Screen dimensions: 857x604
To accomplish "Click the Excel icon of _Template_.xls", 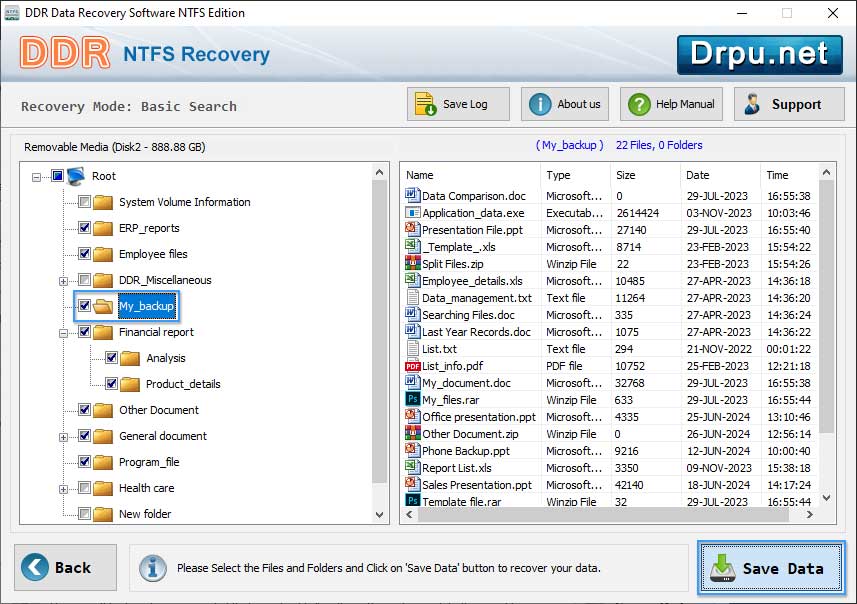I will [x=412, y=246].
